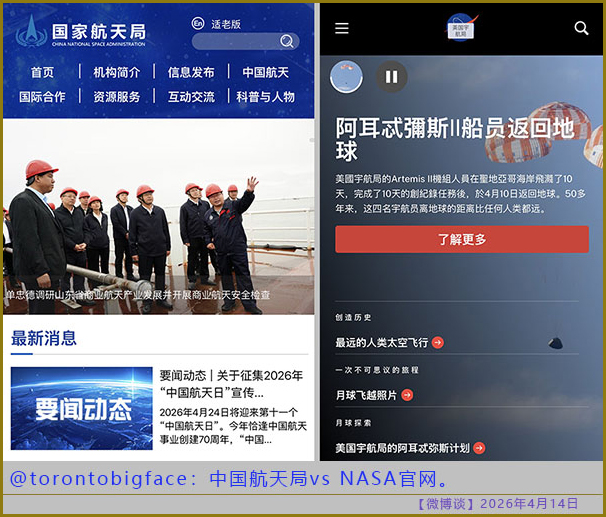
Task: Click the 一次不可思议的旅程 section label
Action: coord(377,370)
